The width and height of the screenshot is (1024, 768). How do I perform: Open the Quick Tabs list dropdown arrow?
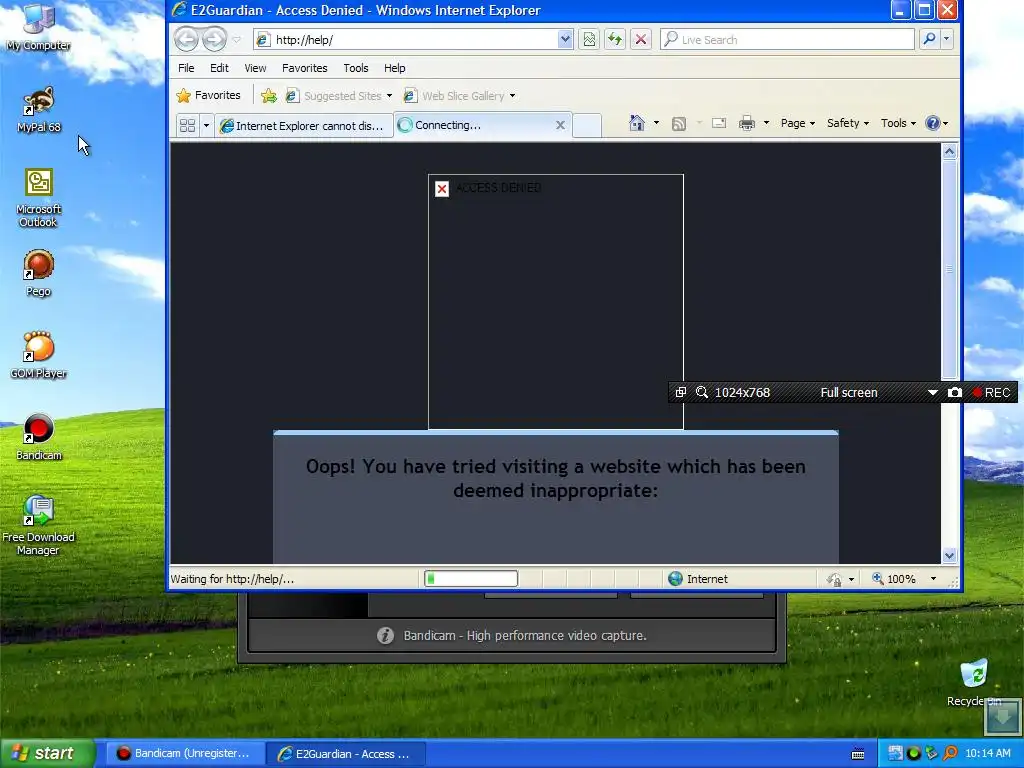pyautogui.click(x=206, y=125)
